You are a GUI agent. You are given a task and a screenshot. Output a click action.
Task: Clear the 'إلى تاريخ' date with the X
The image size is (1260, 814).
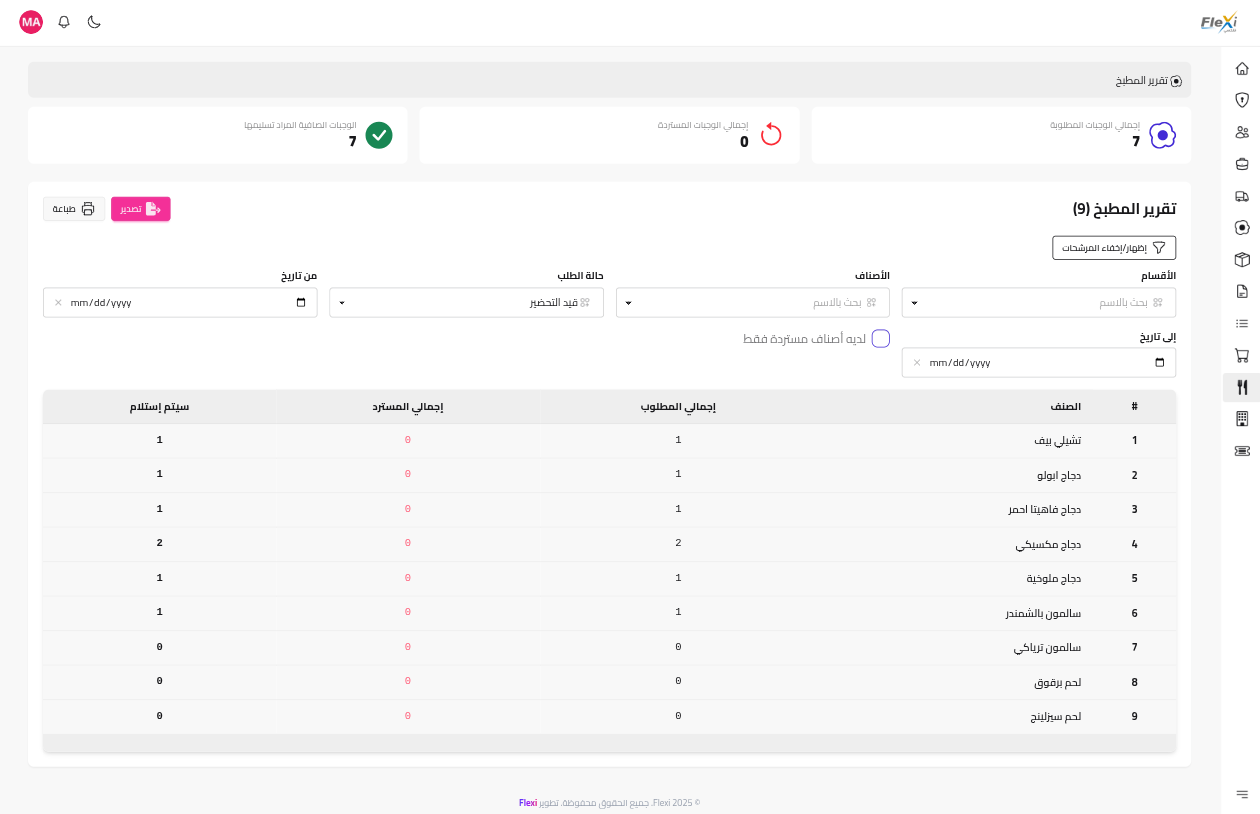coord(917,363)
